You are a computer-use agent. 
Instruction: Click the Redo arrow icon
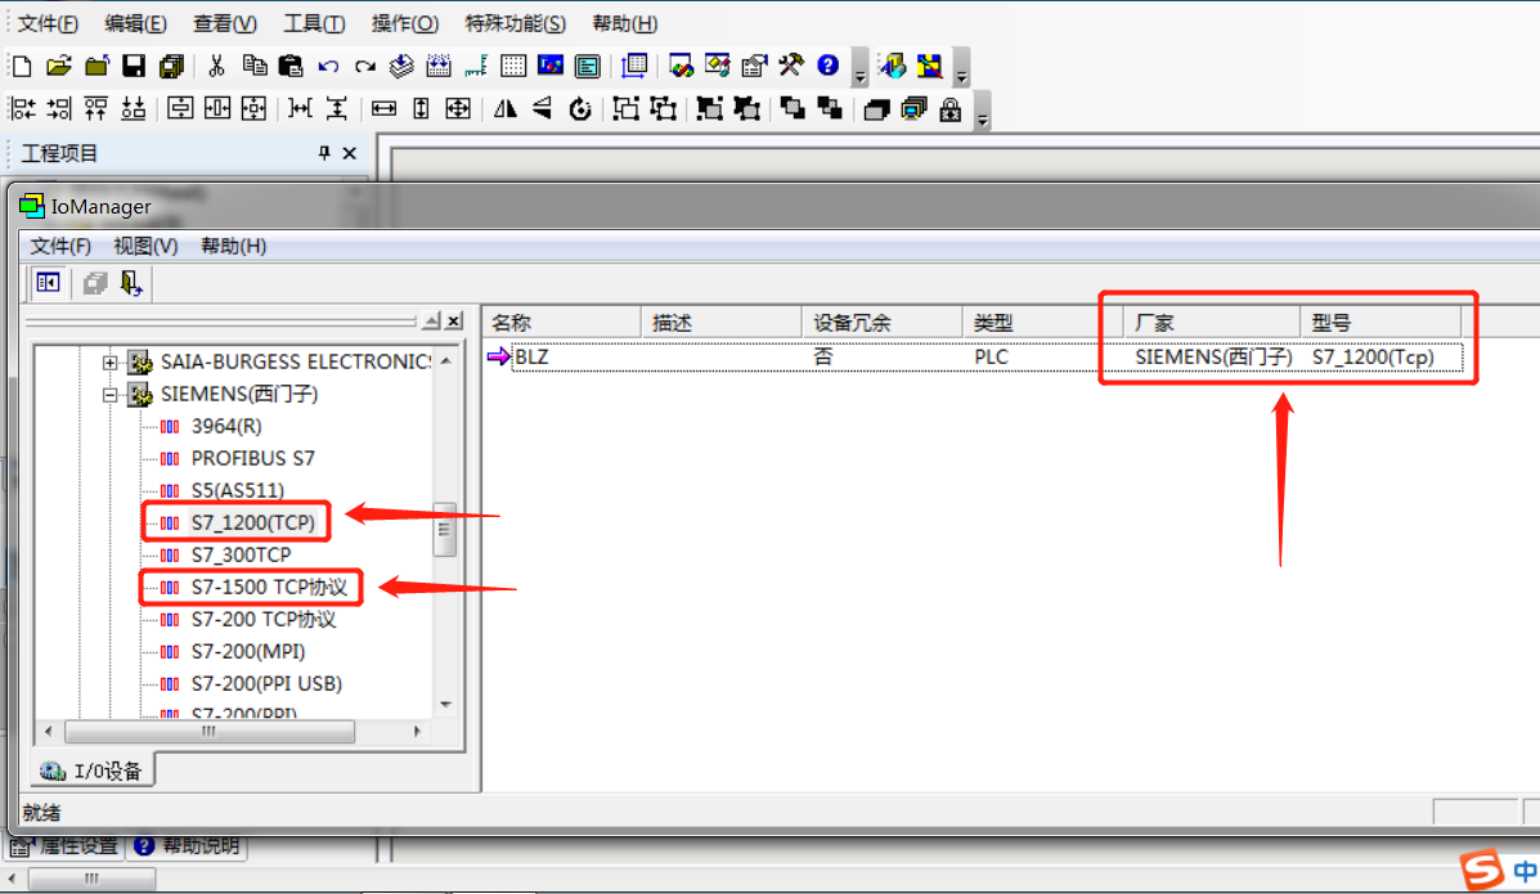click(365, 67)
